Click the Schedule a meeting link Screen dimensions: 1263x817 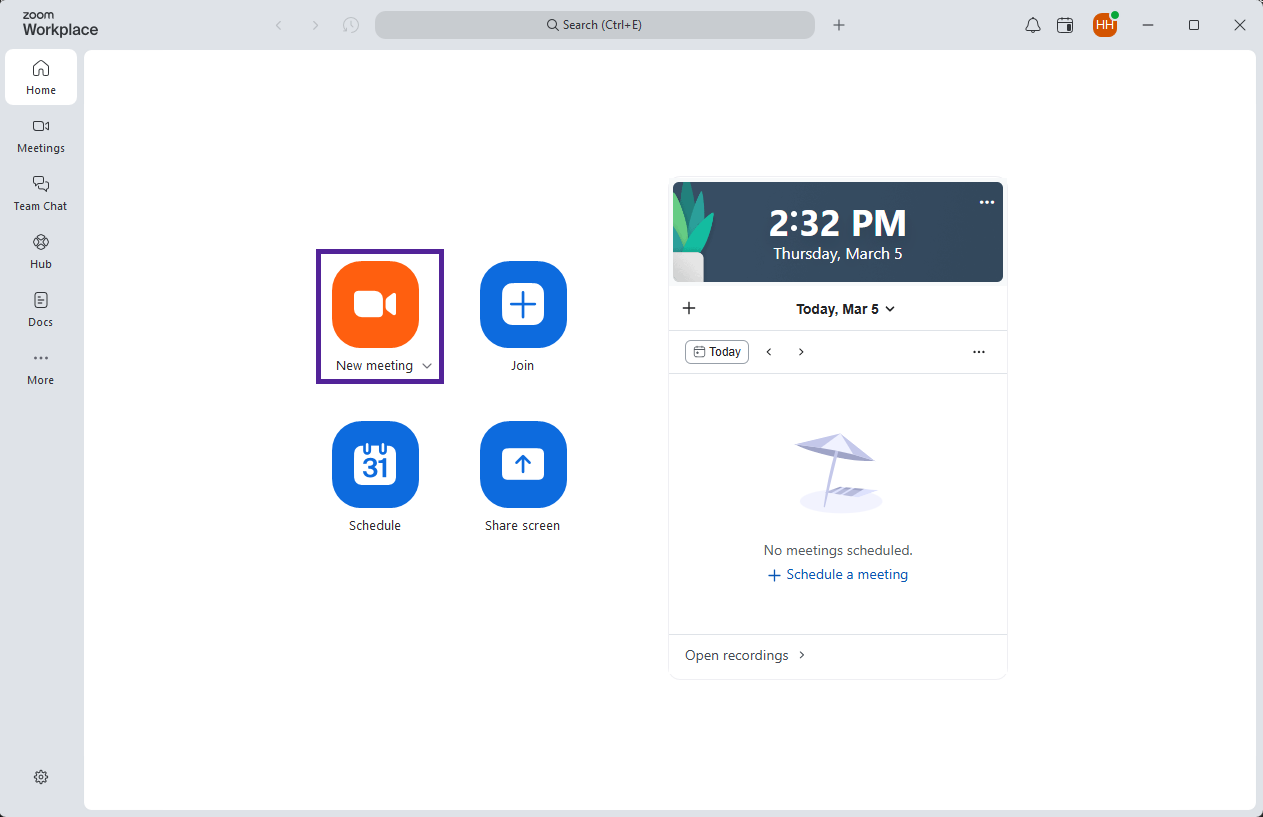[x=837, y=574]
